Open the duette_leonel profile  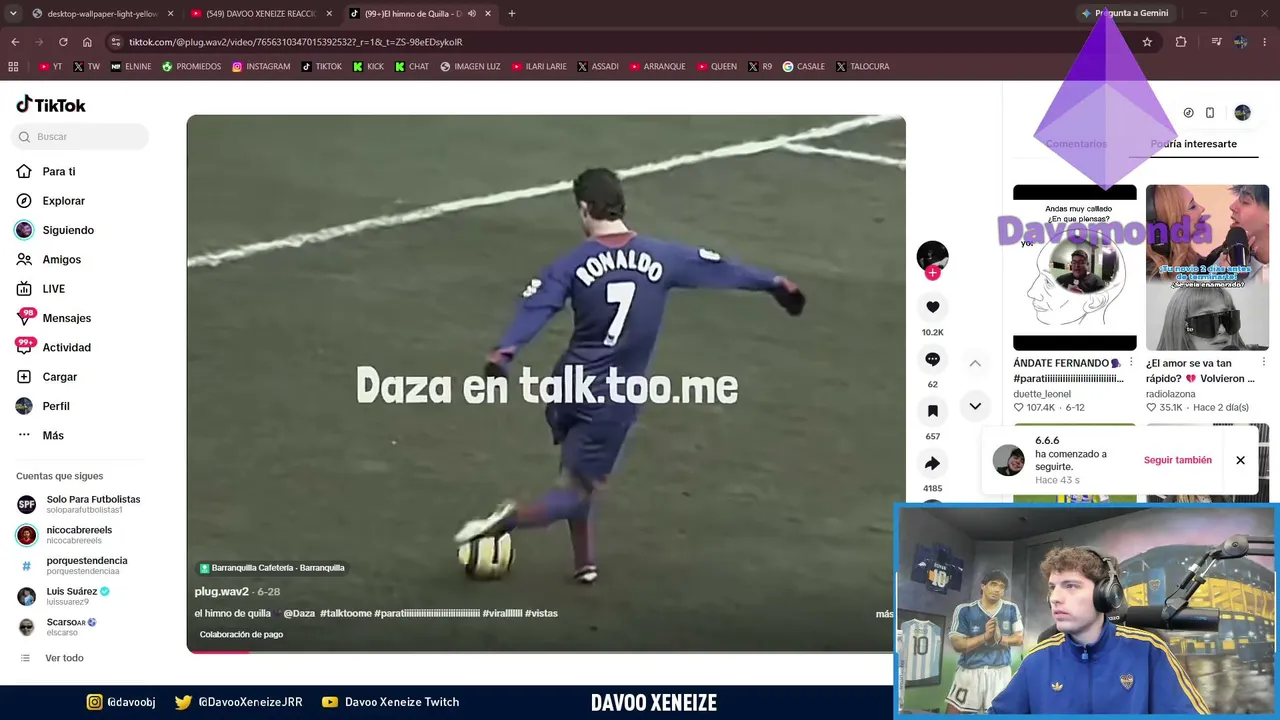(1042, 394)
